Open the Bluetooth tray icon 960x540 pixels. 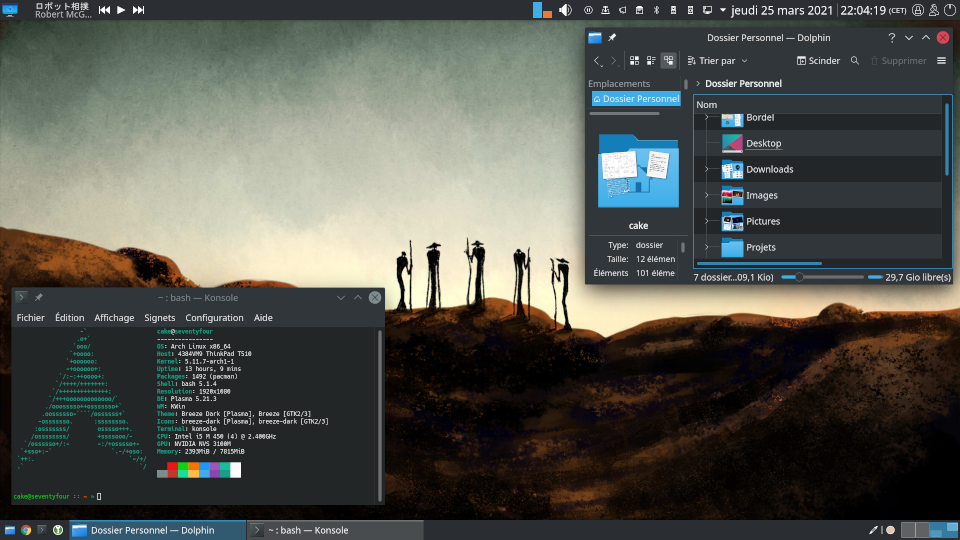[656, 10]
